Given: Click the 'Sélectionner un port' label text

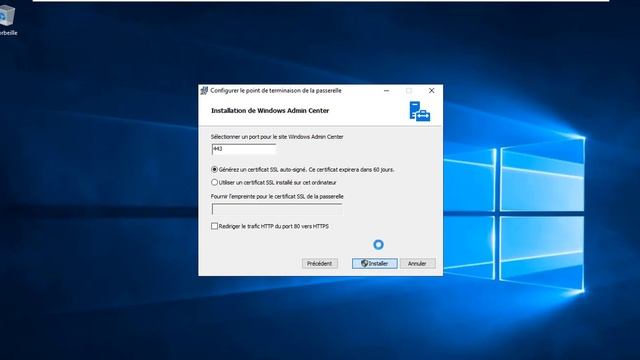Looking at the screenshot, I should (x=277, y=137).
